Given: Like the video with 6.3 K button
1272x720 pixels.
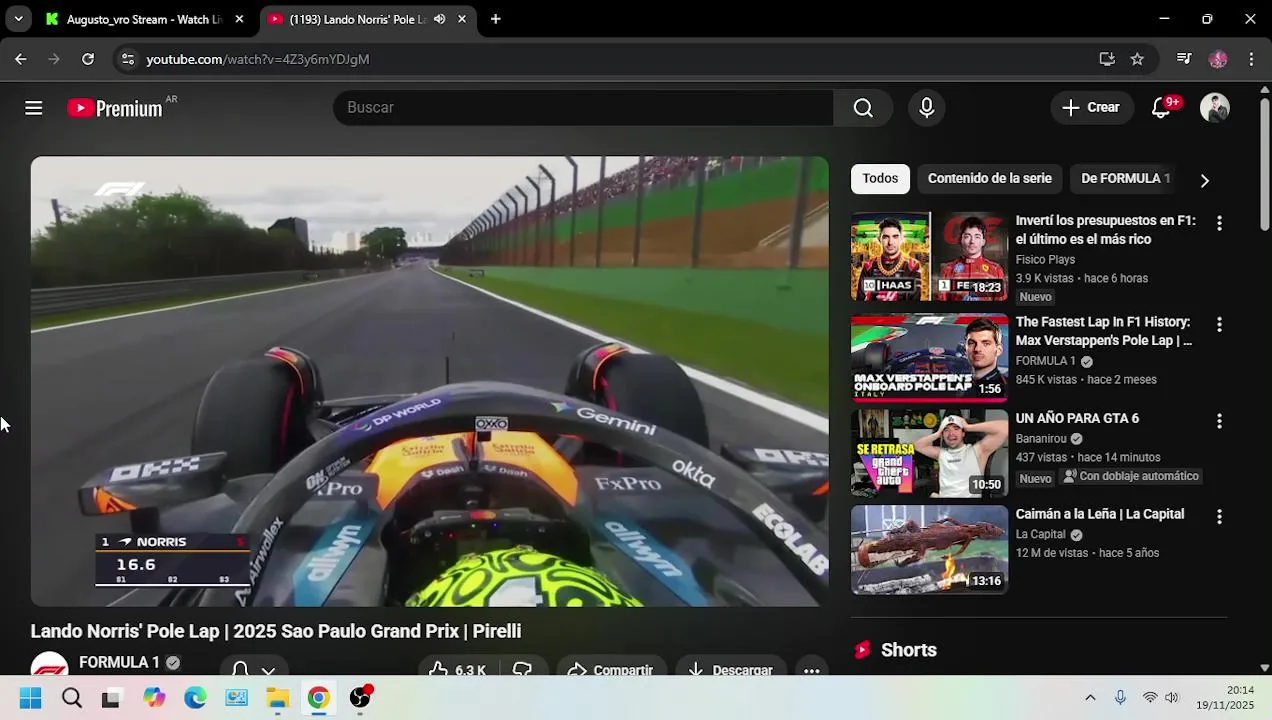Looking at the screenshot, I should (x=458, y=666).
